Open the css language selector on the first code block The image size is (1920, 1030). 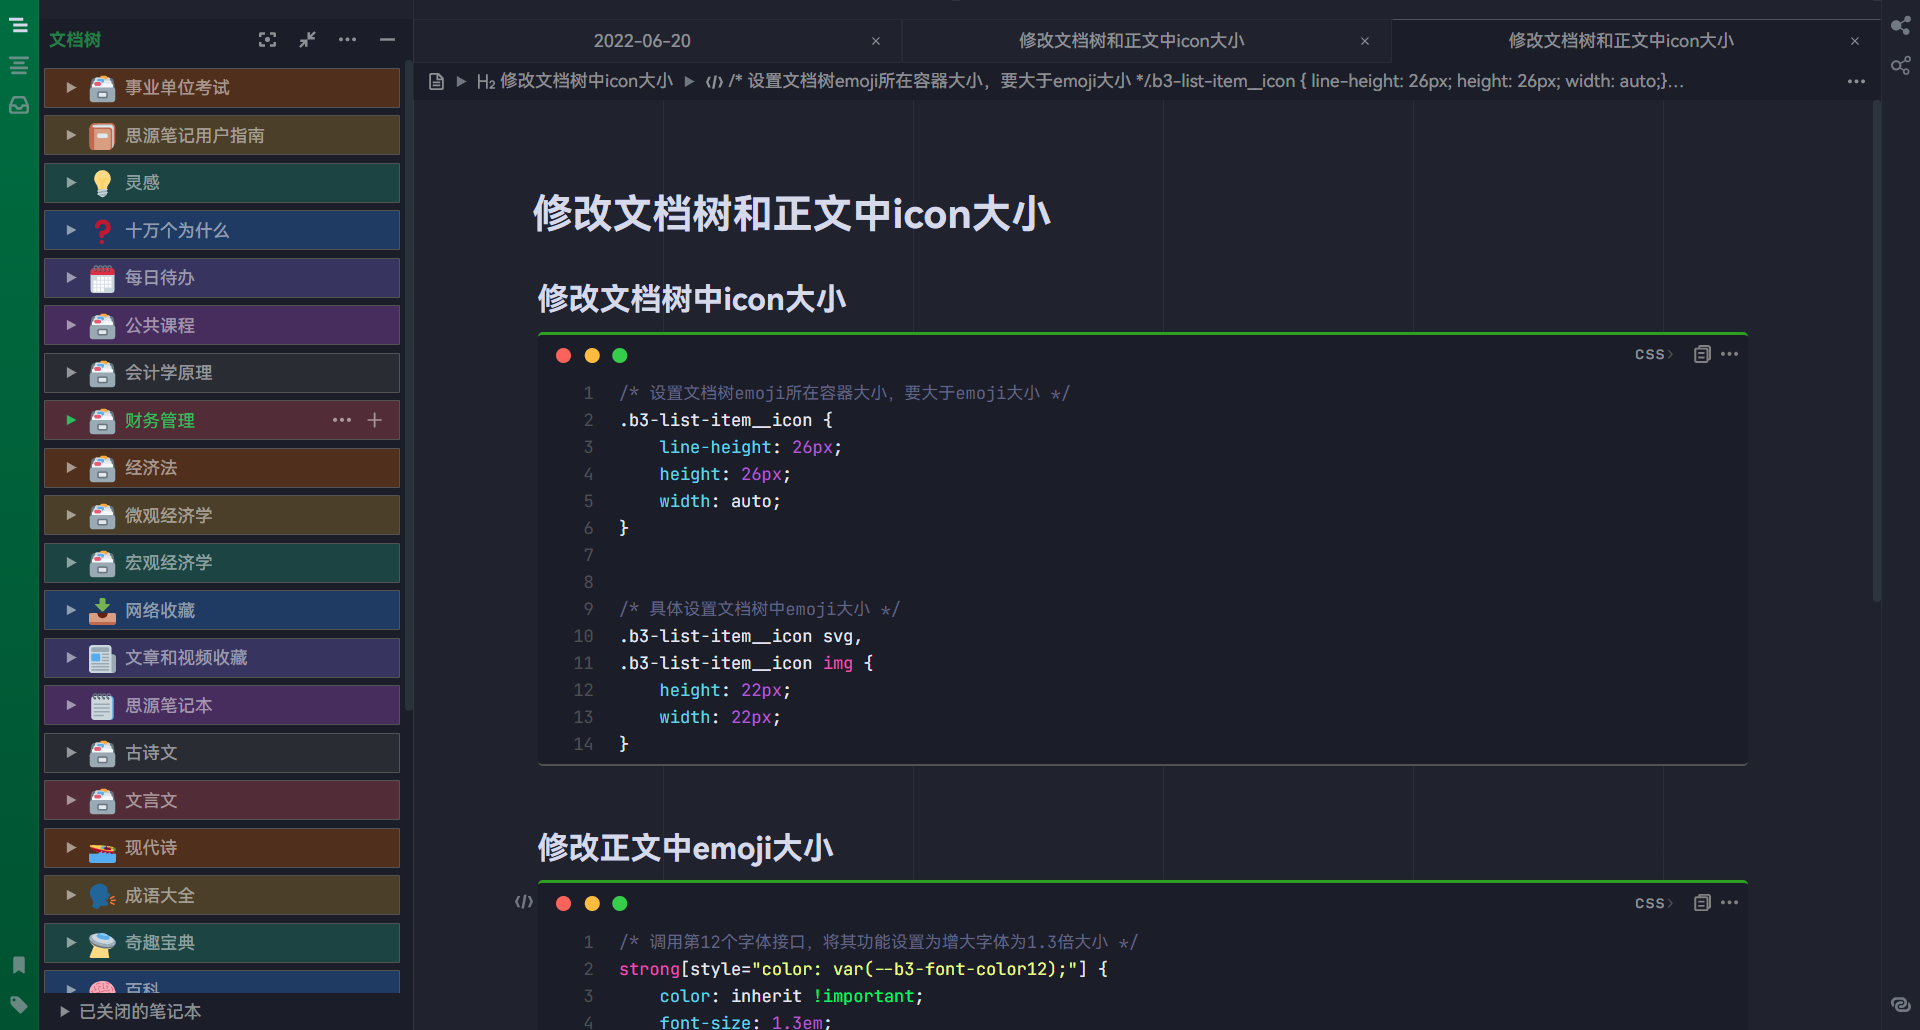click(1652, 354)
